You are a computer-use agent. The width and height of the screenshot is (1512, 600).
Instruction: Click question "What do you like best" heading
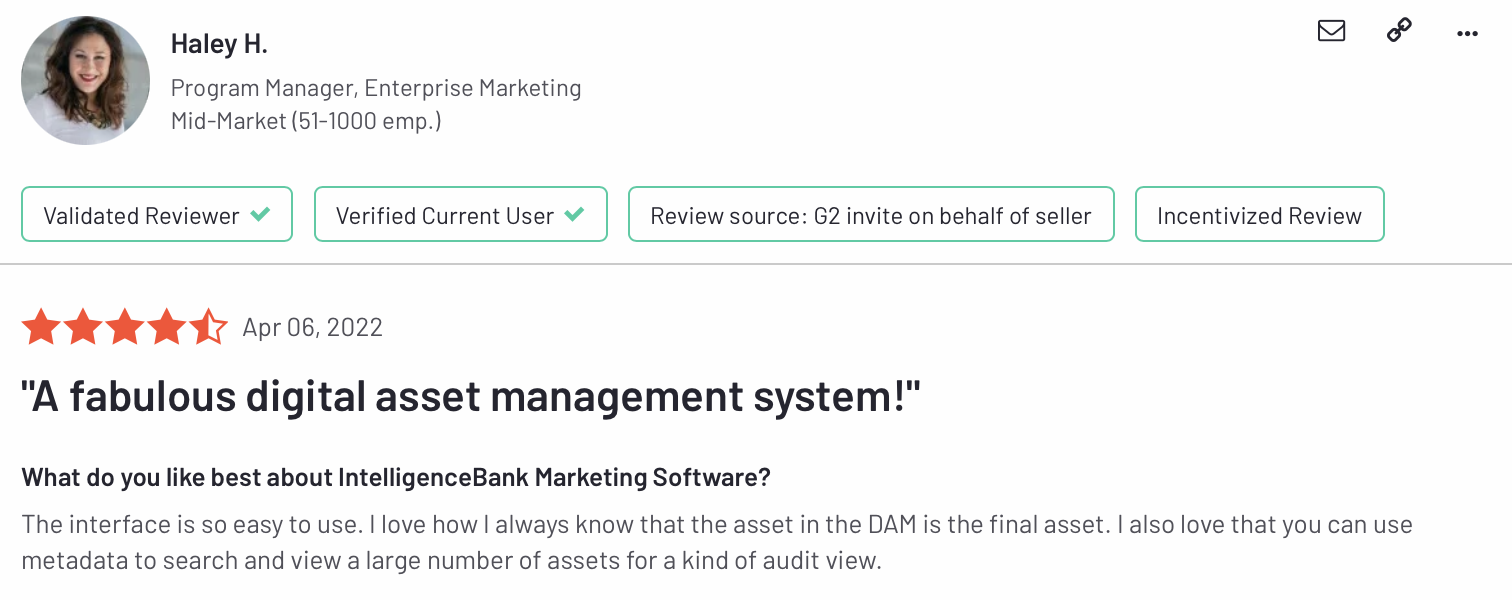(x=396, y=477)
